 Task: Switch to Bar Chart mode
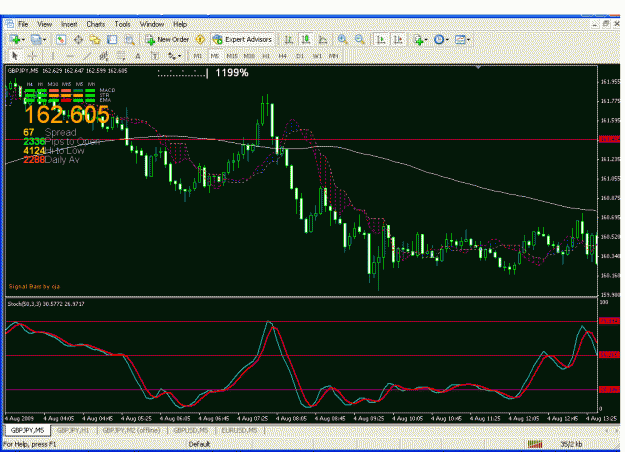pyautogui.click(x=289, y=39)
